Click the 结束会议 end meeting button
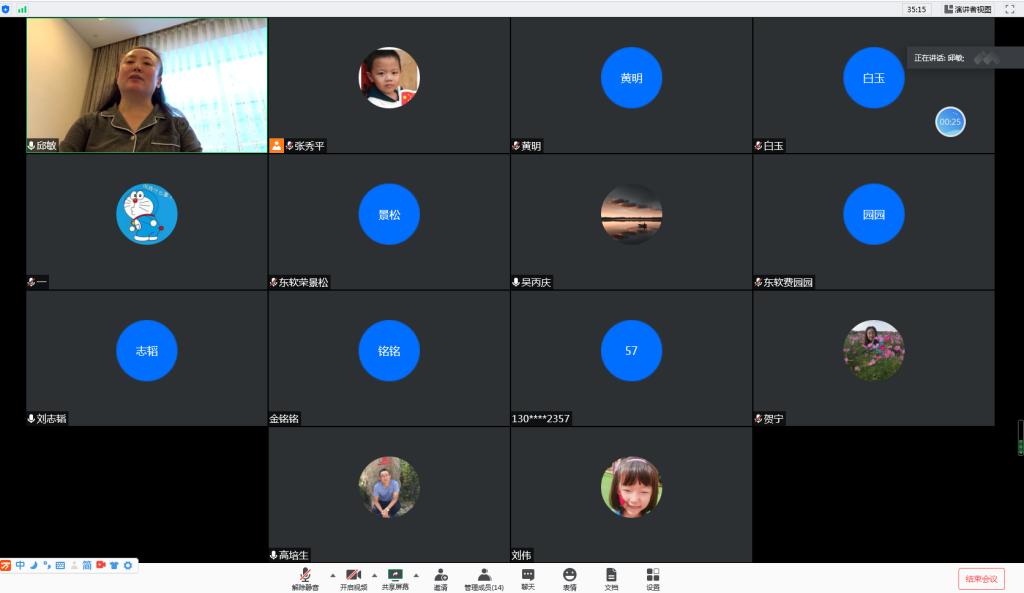 tap(981, 579)
